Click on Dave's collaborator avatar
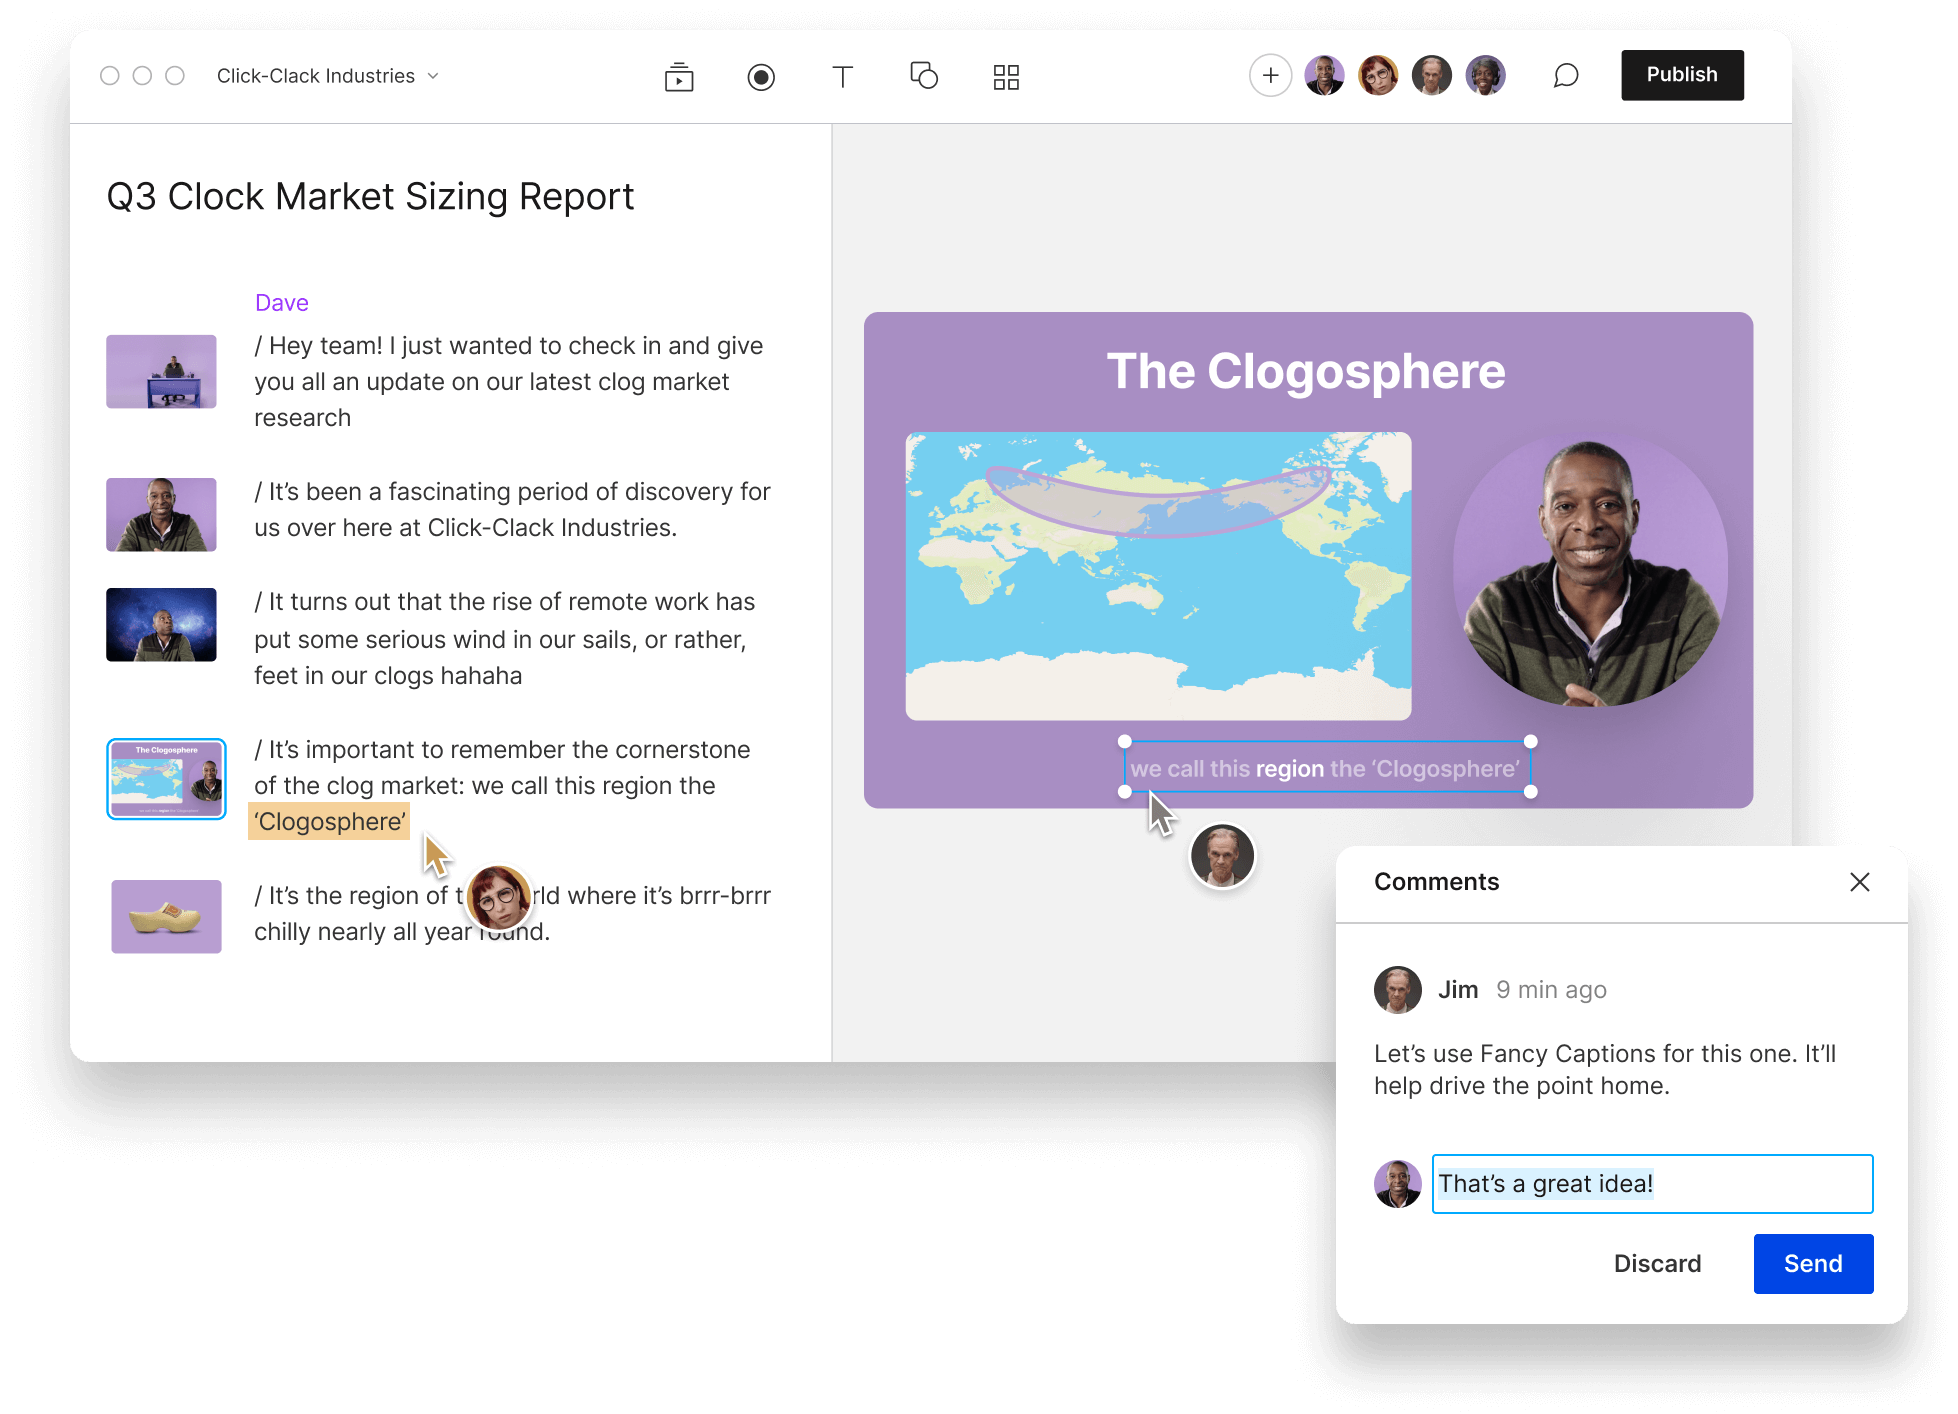This screenshot has width=1958, height=1414. tap(1326, 75)
